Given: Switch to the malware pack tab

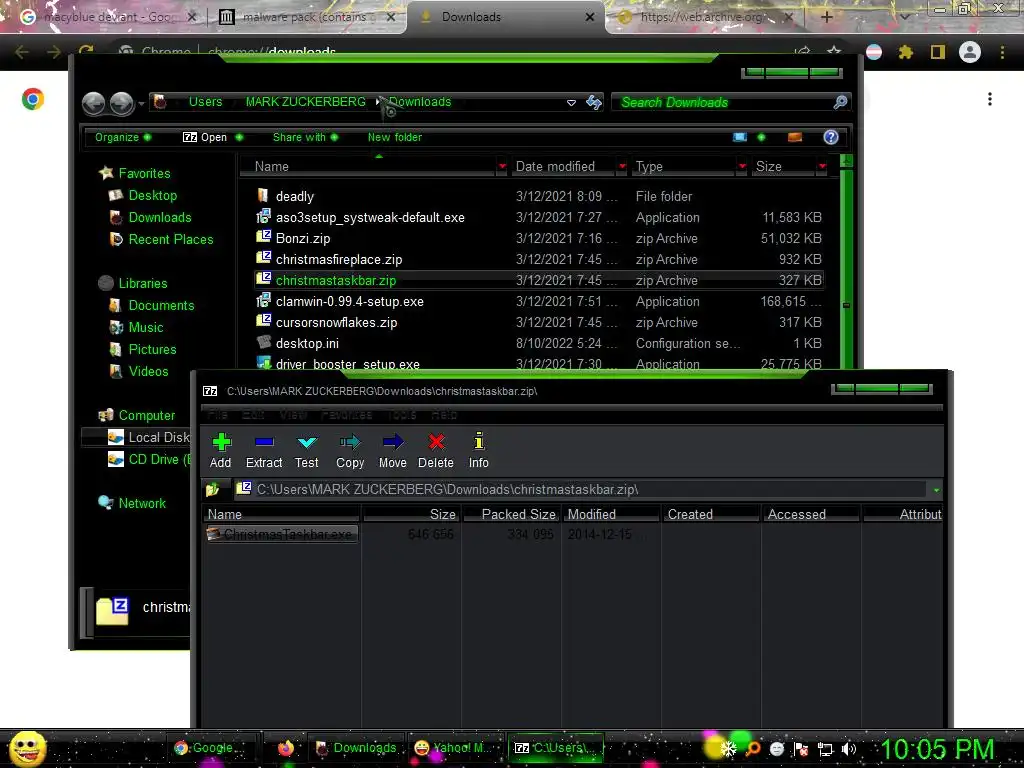Looking at the screenshot, I should pos(307,17).
